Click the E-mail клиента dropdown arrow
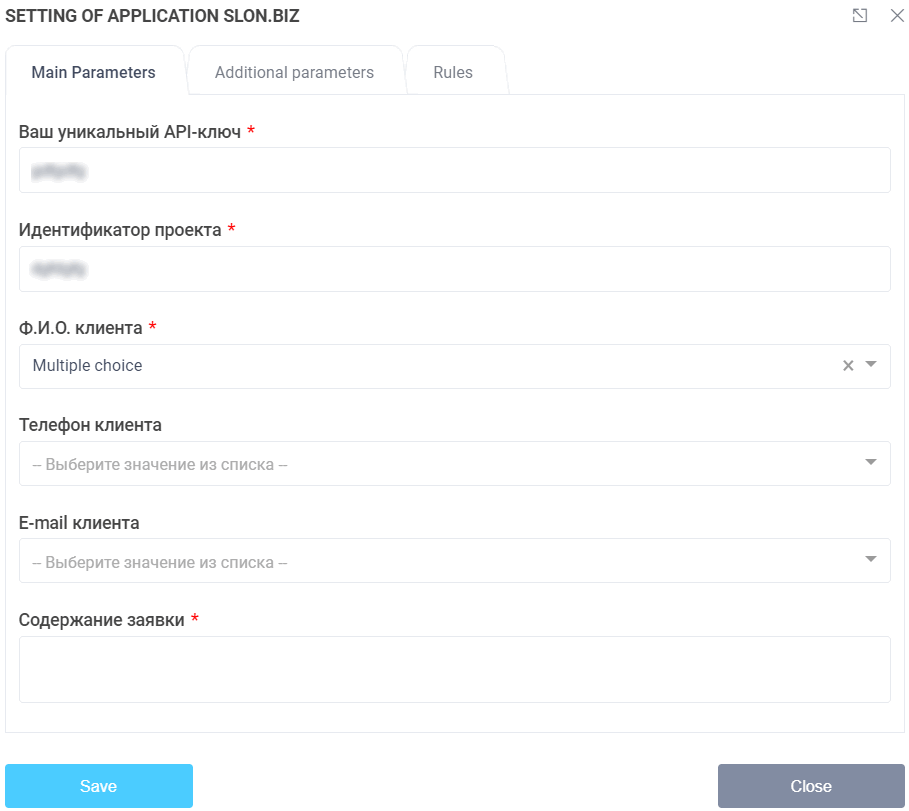The image size is (909, 811). (870, 560)
